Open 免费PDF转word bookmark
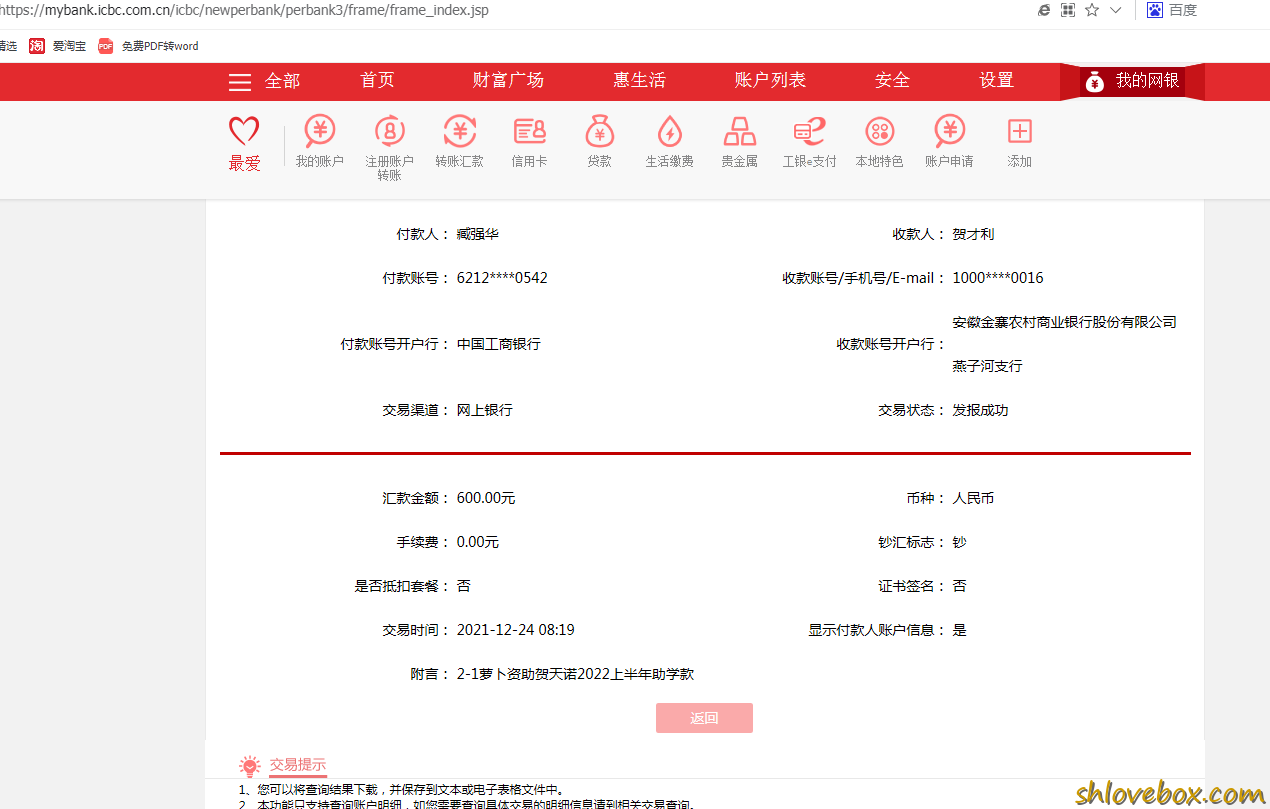 click(149, 46)
